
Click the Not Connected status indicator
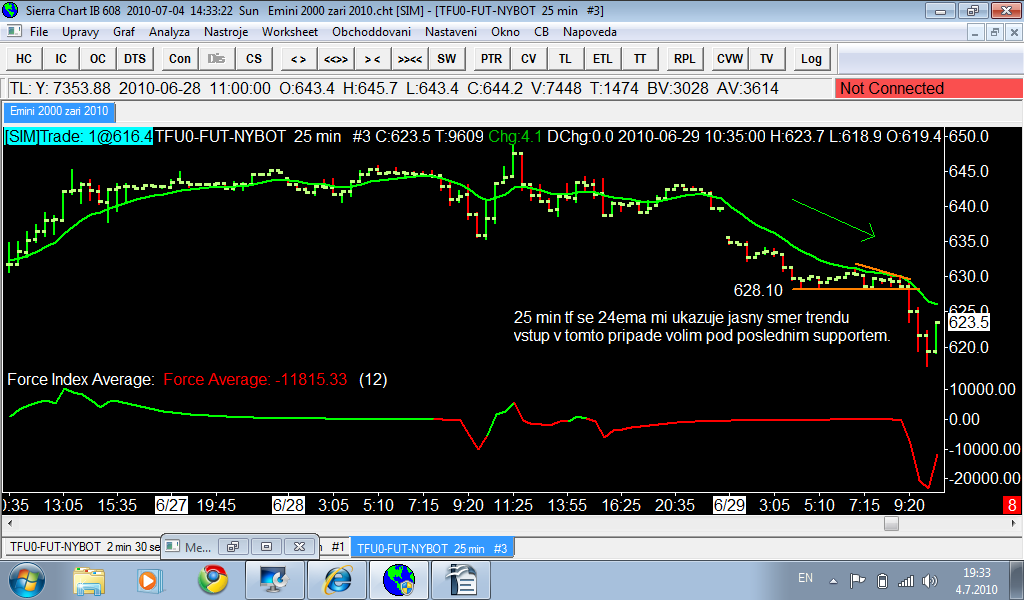point(928,88)
